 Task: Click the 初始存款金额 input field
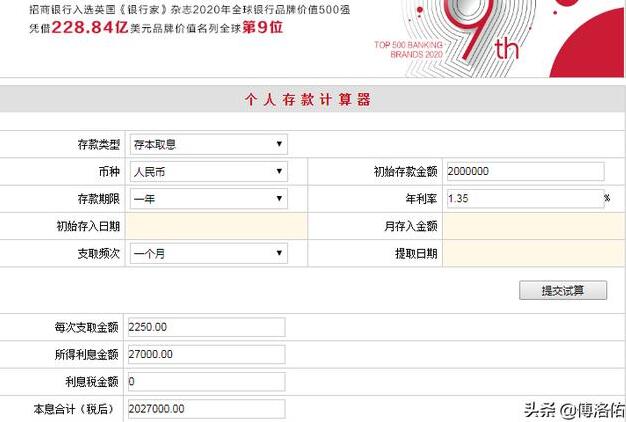[525, 171]
